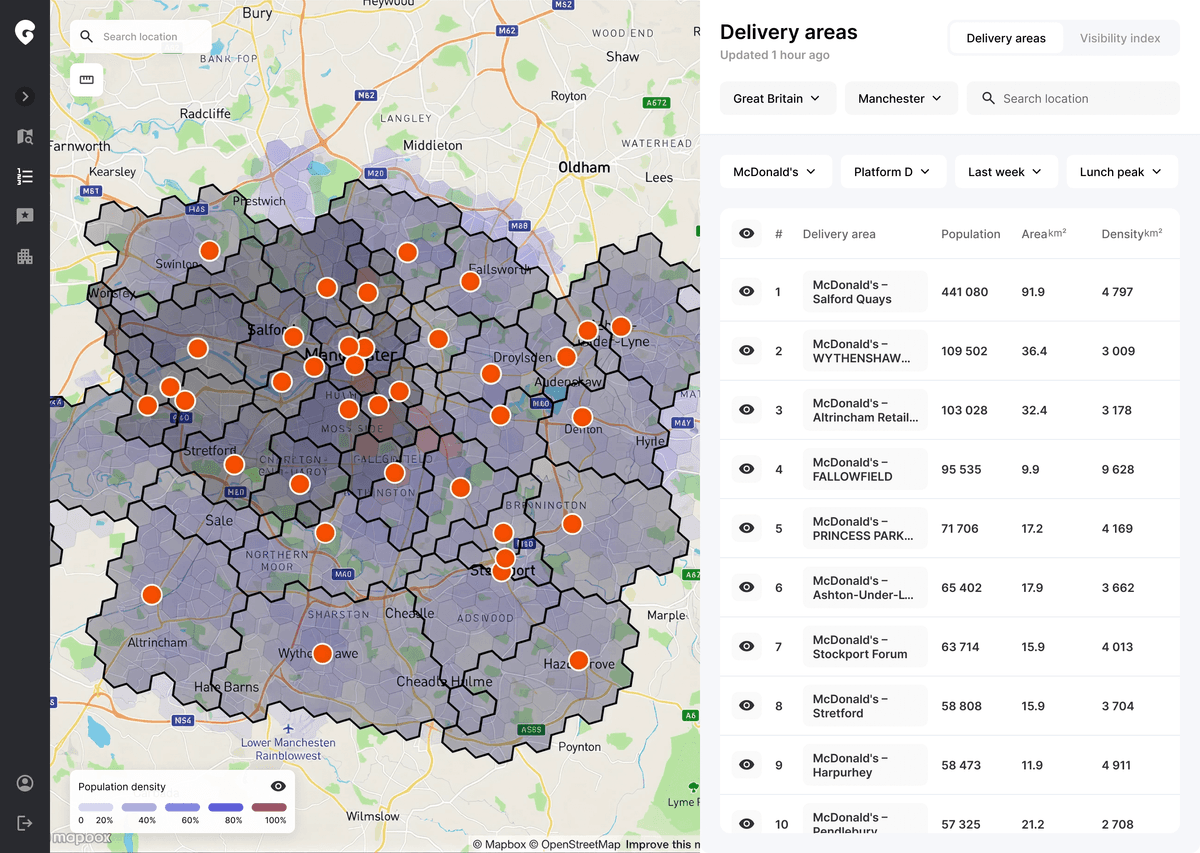
Task: Expand the Last week time period selector
Action: point(1006,171)
